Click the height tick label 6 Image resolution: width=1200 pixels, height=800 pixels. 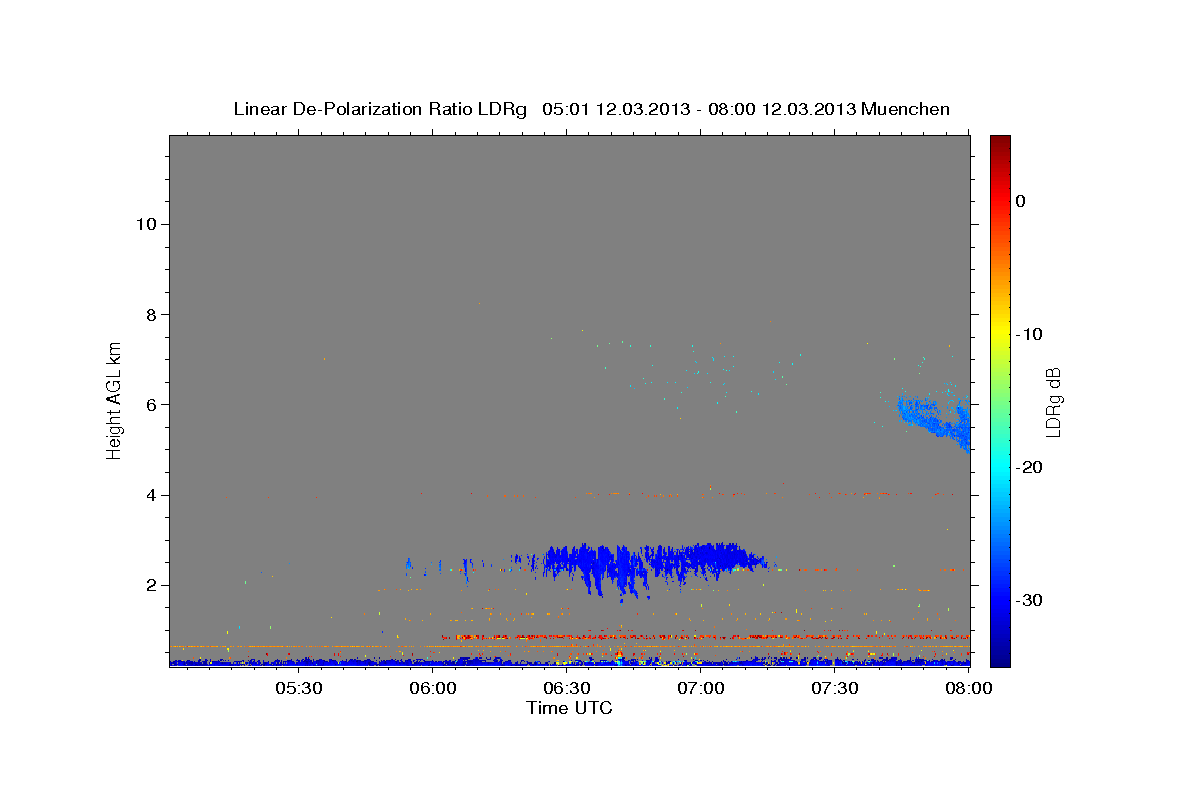pyautogui.click(x=151, y=404)
